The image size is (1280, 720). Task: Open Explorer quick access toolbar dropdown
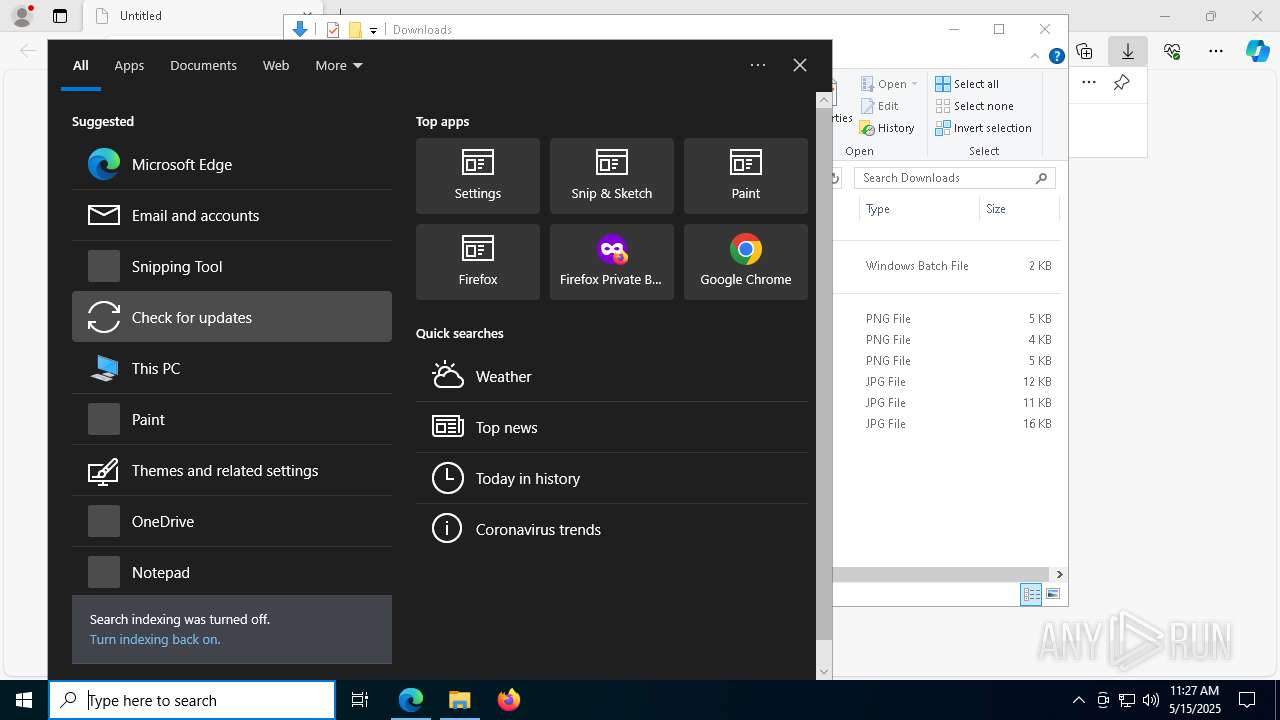click(373, 30)
